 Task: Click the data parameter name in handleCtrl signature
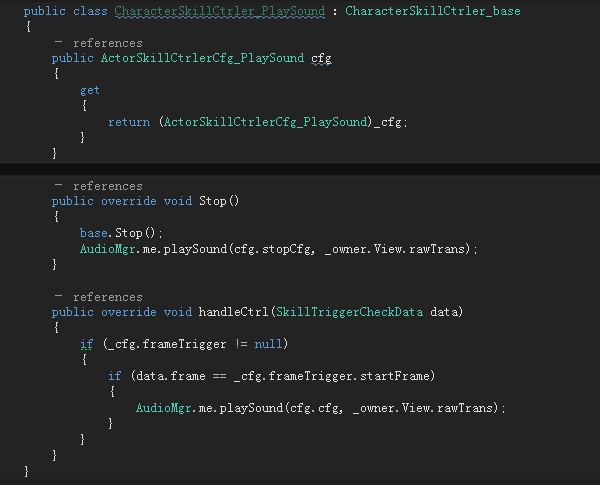(446, 313)
